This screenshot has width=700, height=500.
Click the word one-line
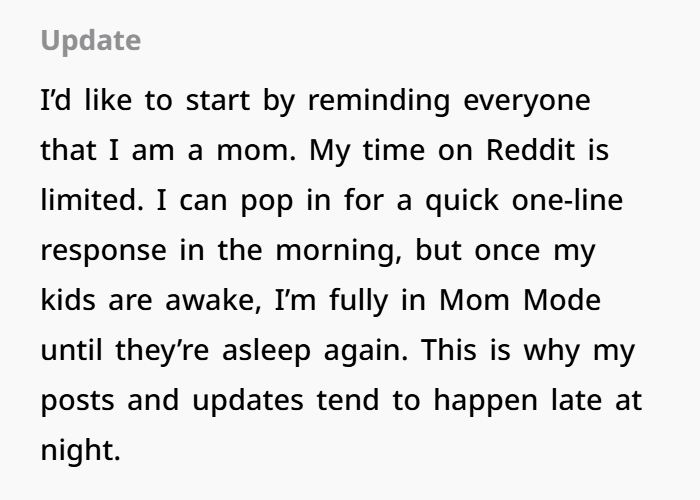click(567, 200)
